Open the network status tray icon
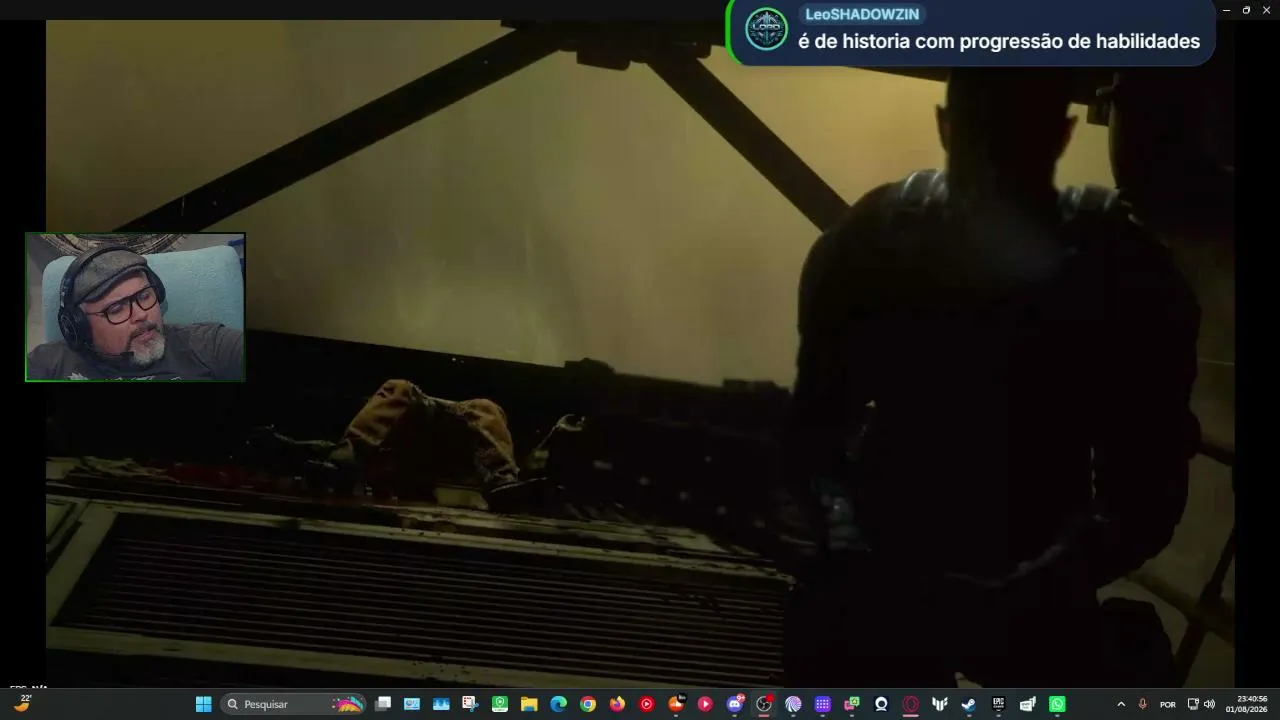1280x720 pixels. click(x=1193, y=704)
